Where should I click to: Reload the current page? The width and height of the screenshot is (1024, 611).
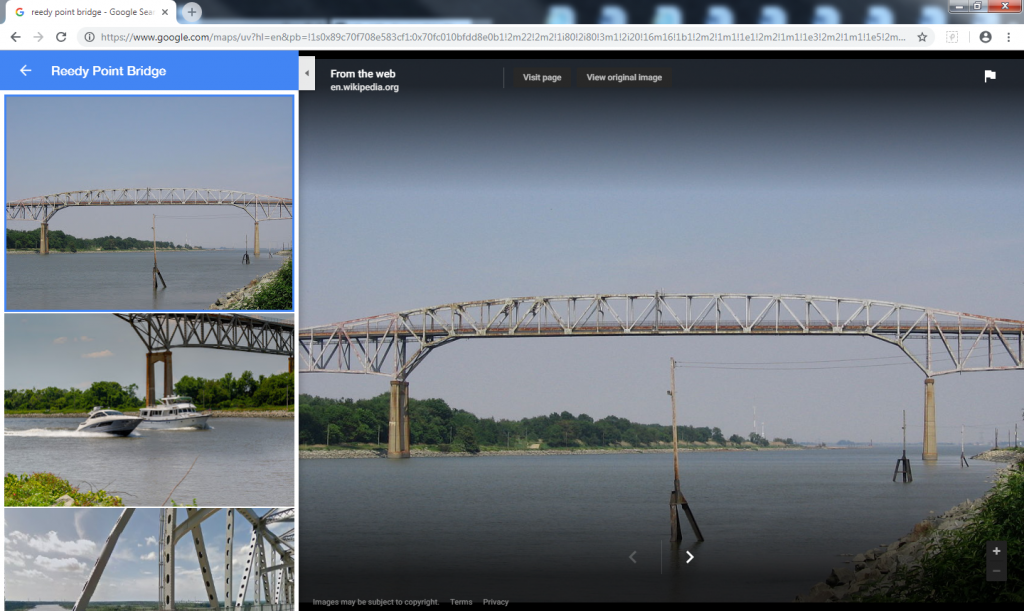(x=61, y=37)
